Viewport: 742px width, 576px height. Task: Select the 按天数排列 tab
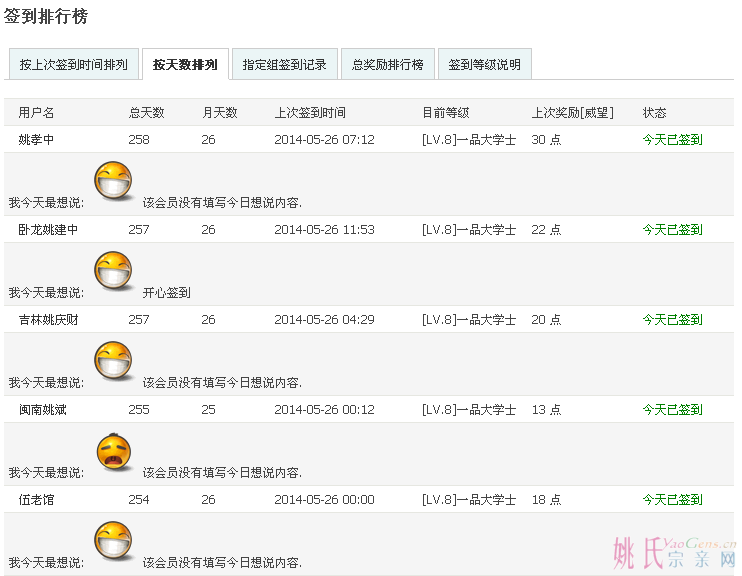tap(185, 65)
